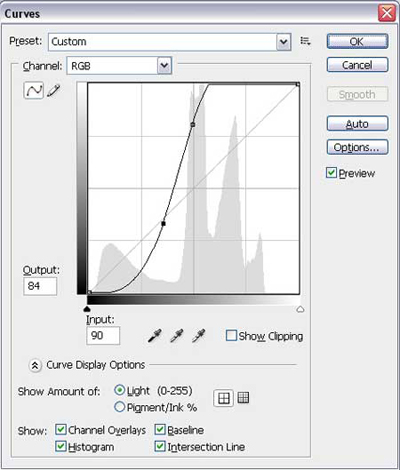Pick the gray point eyedropper
The image size is (400, 470).
[x=177, y=336]
